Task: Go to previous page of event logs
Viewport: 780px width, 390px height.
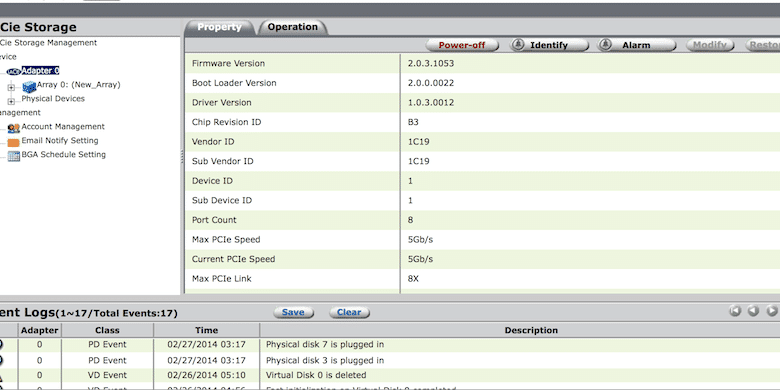Action: [x=753, y=311]
